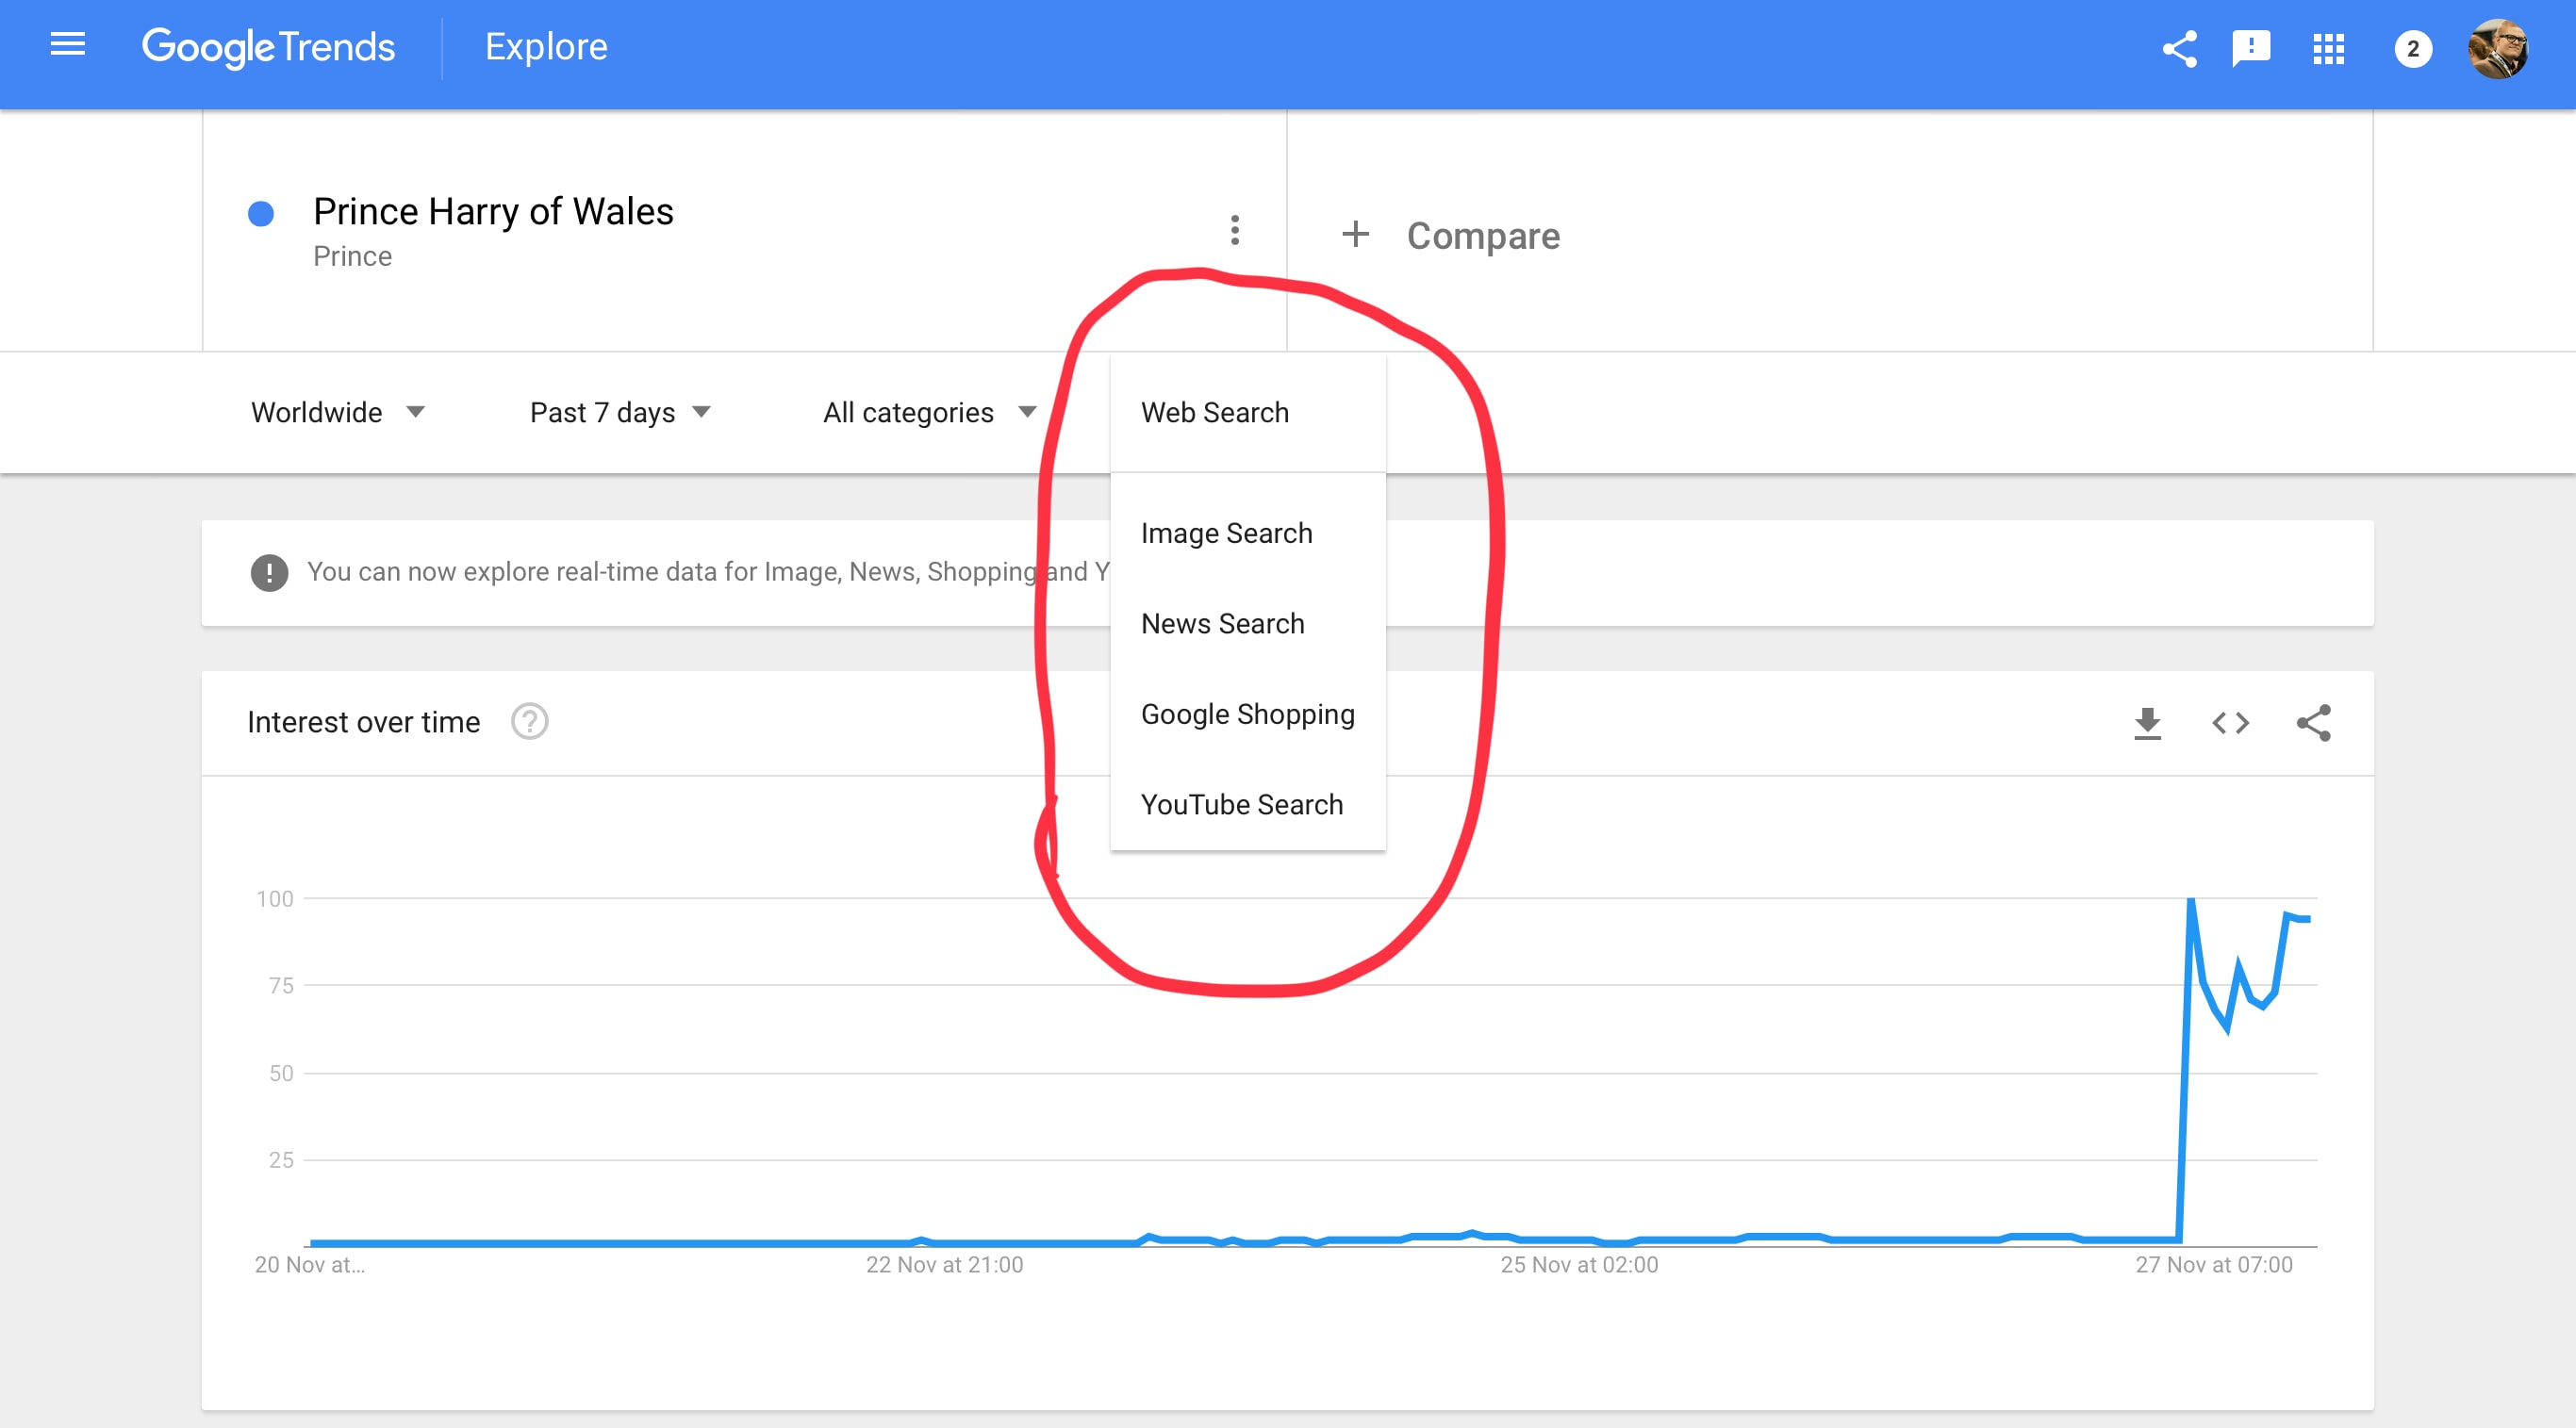This screenshot has width=2576, height=1428.
Task: Share via the header share icon
Action: click(2179, 48)
